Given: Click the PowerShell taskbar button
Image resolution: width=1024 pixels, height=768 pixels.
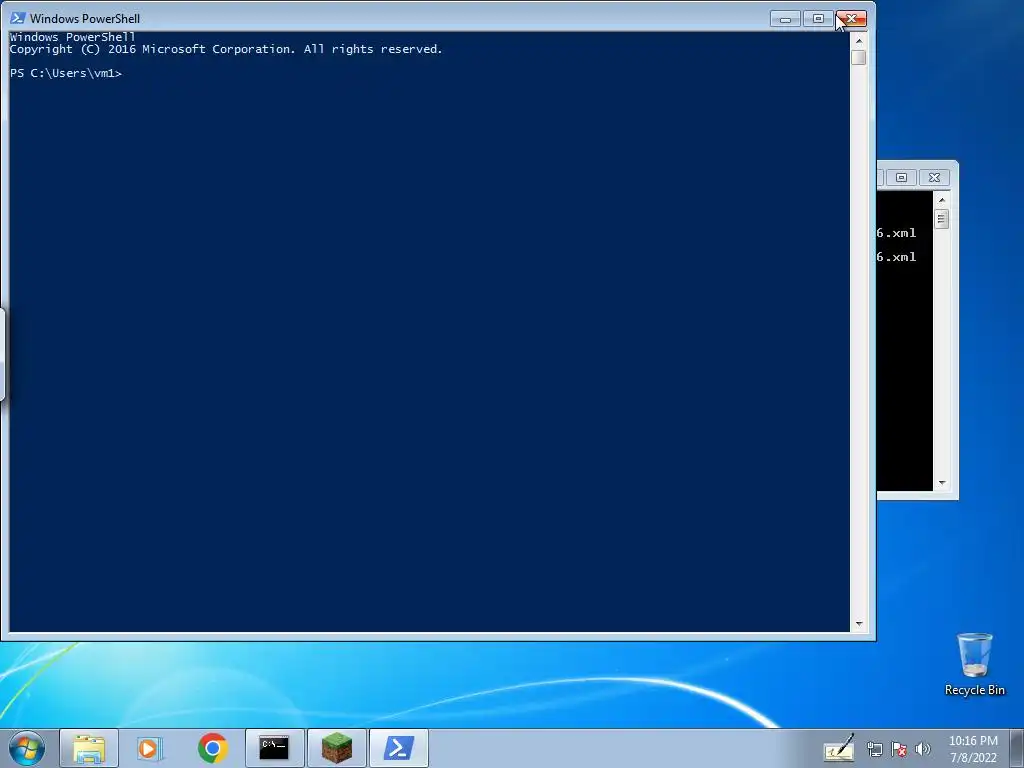Looking at the screenshot, I should pyautogui.click(x=398, y=748).
